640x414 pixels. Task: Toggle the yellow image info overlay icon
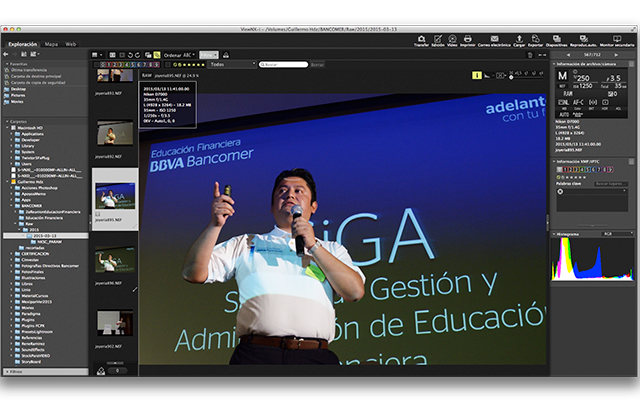pos(477,76)
